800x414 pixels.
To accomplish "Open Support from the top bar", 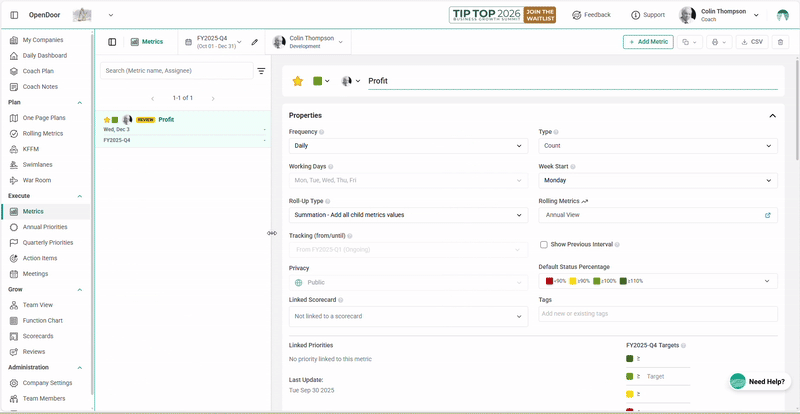I will click(x=647, y=15).
